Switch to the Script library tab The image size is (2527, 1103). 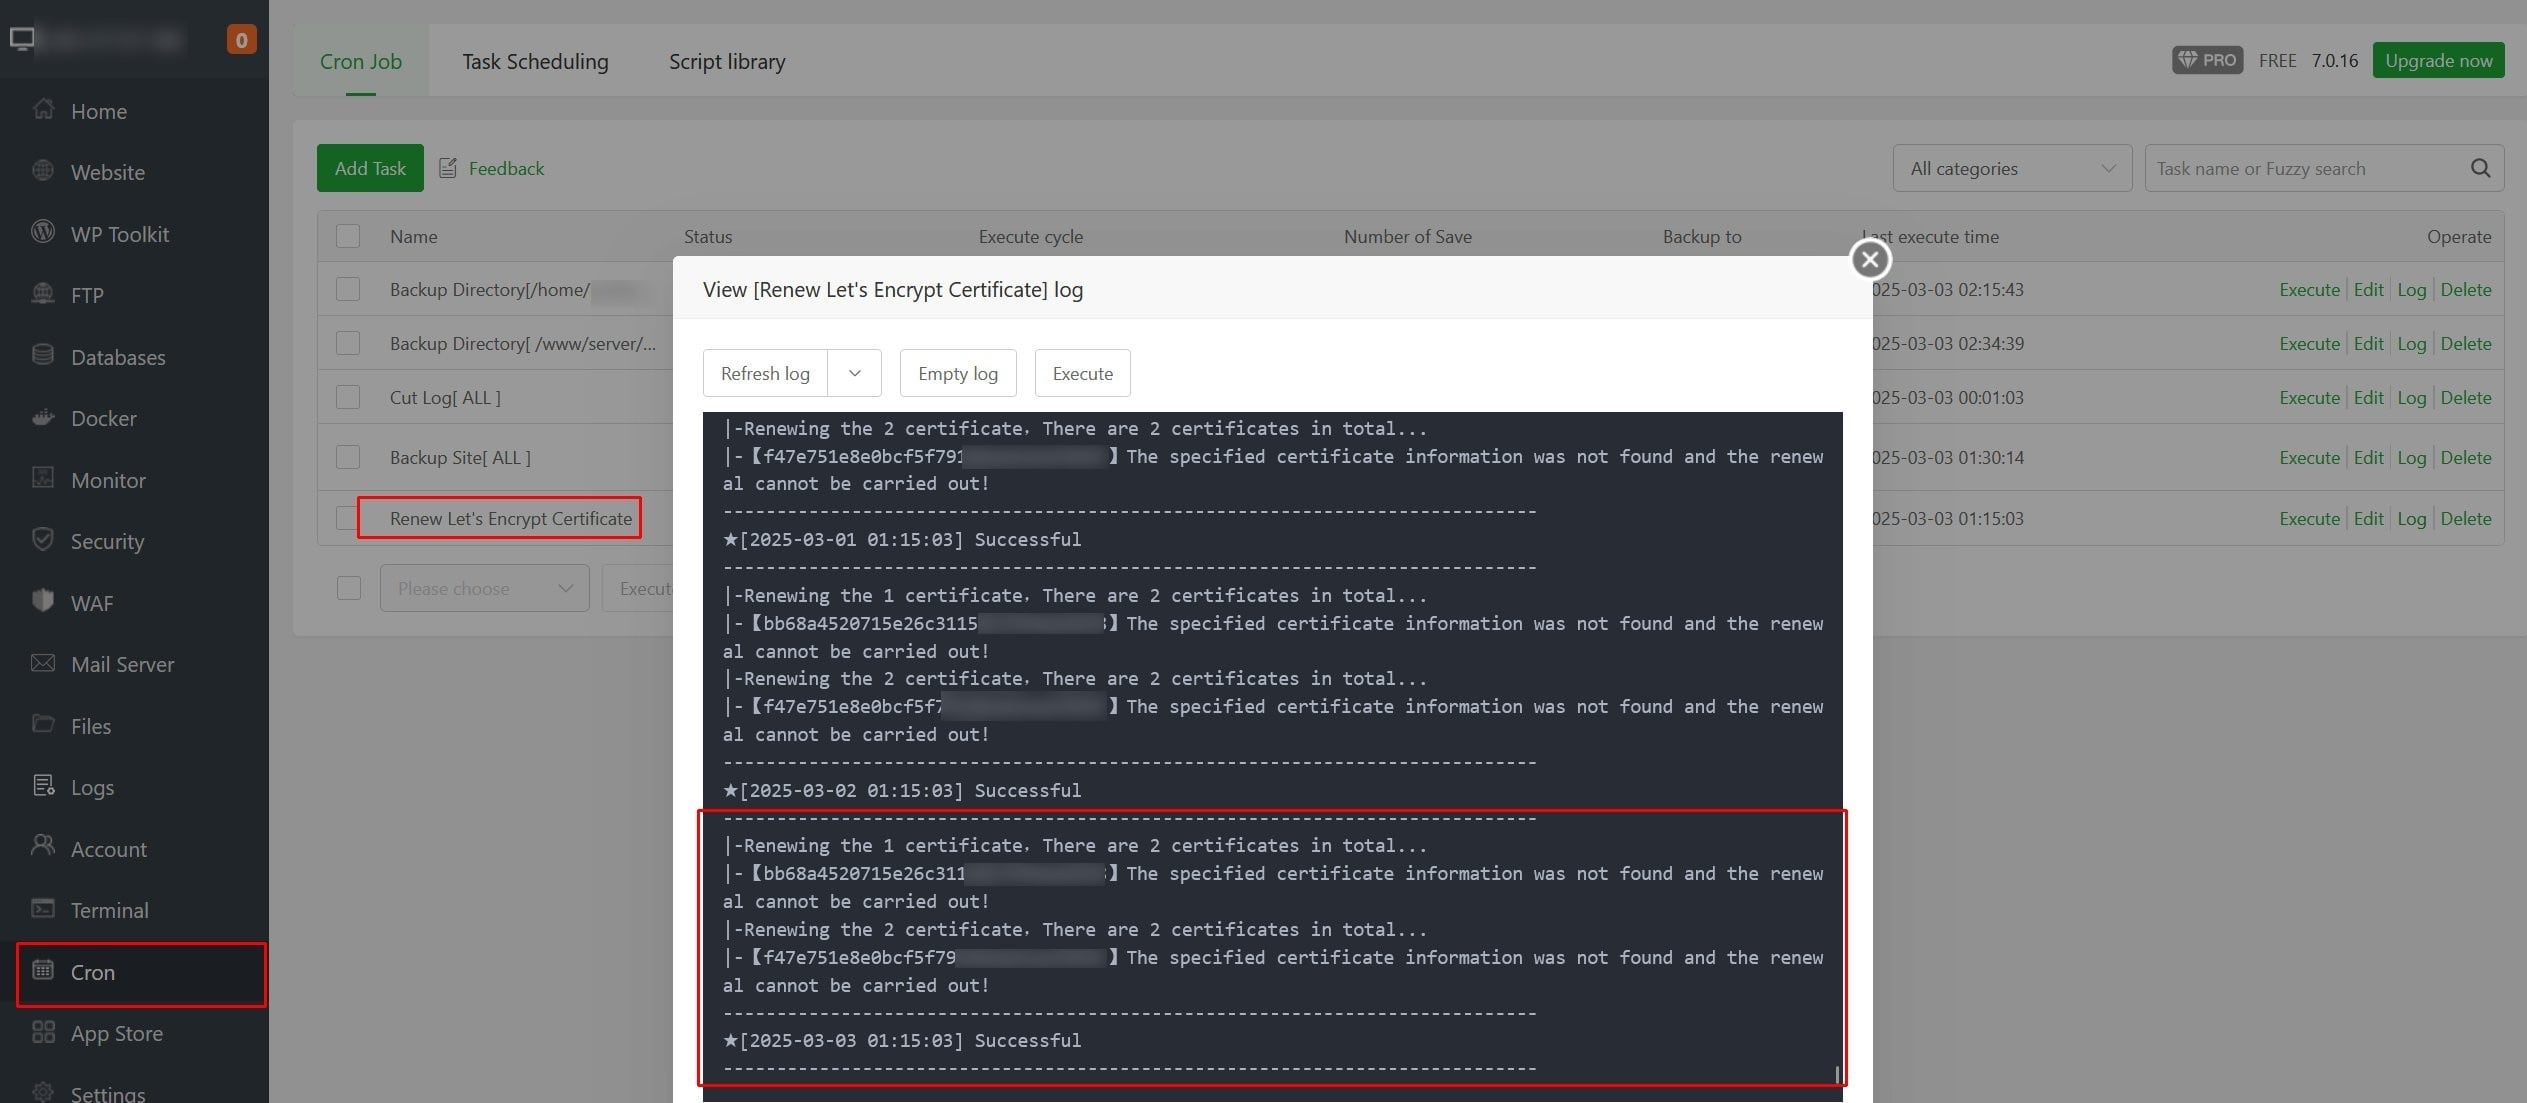point(727,61)
